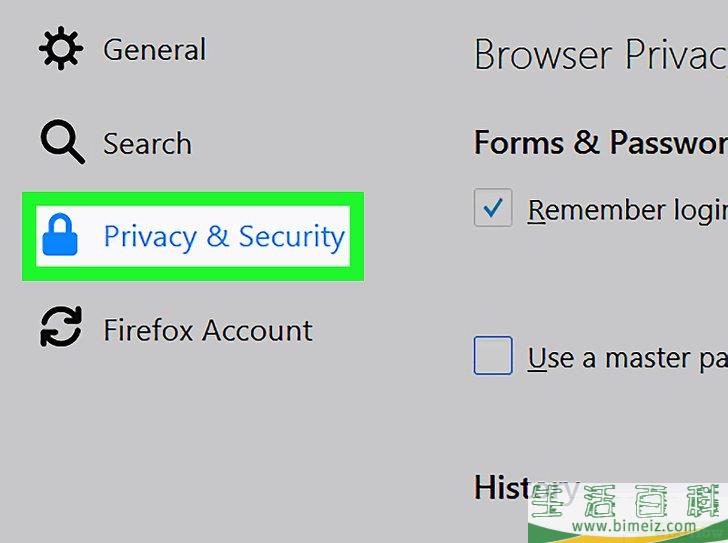728x543 pixels.
Task: Uncheck the Remember logins checkbox
Action: click(493, 207)
